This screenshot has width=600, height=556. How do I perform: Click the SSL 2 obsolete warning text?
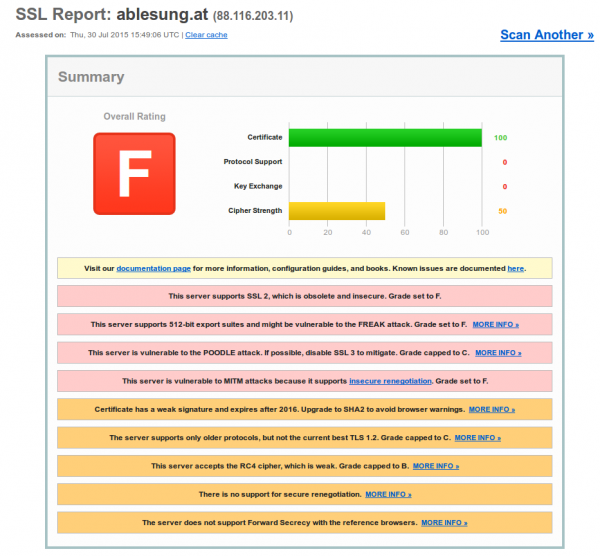[x=305, y=296]
